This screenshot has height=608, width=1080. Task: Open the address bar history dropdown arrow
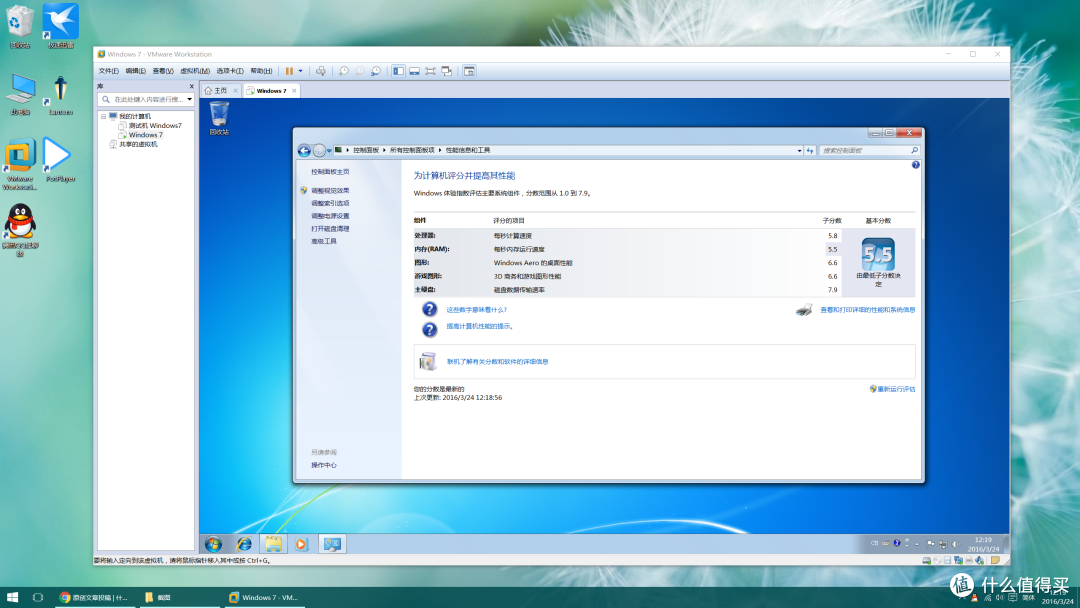point(799,150)
